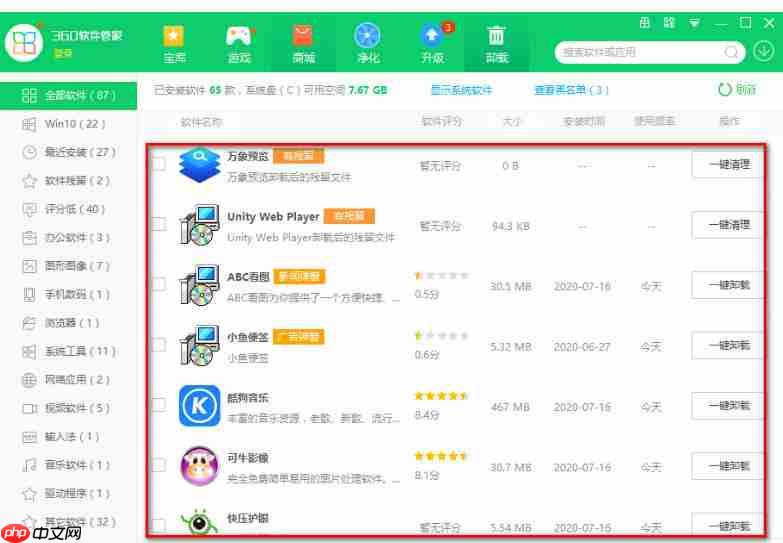Open the 卸载 trash can tab

[x=496, y=44]
